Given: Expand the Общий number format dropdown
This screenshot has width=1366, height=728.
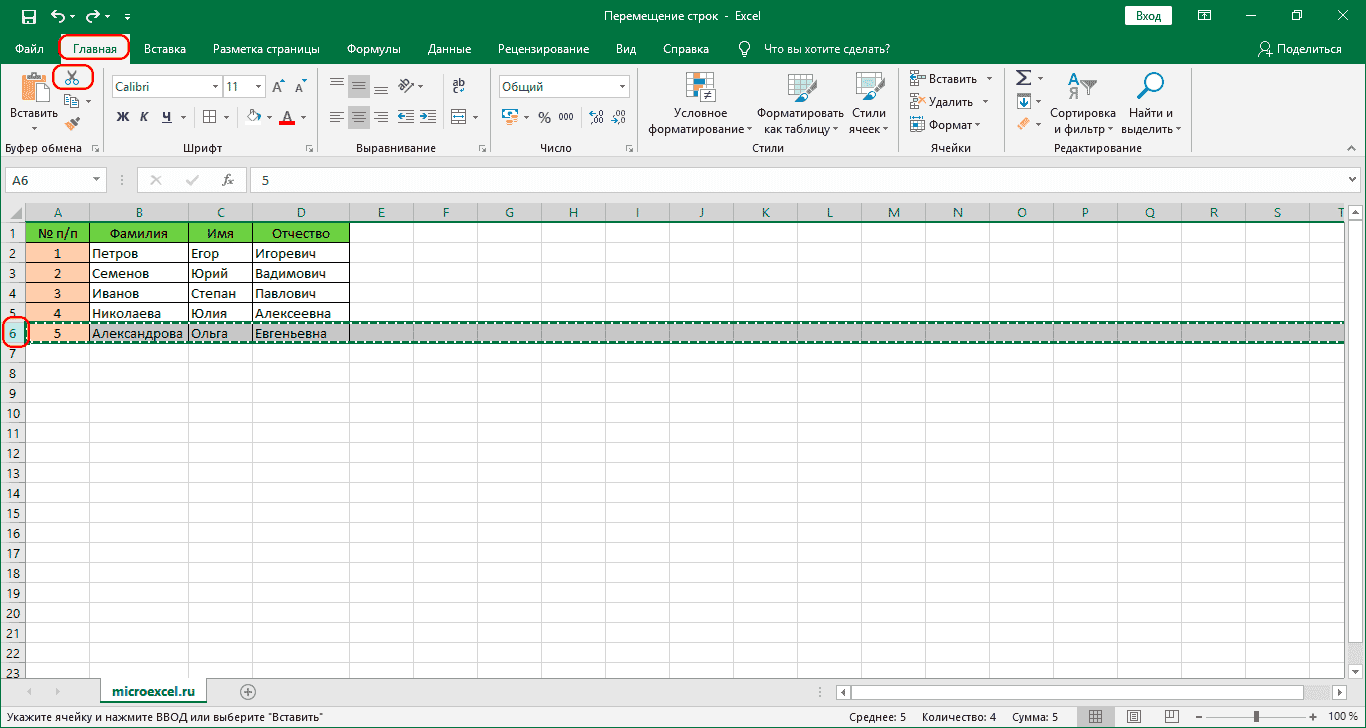Looking at the screenshot, I should coord(623,87).
